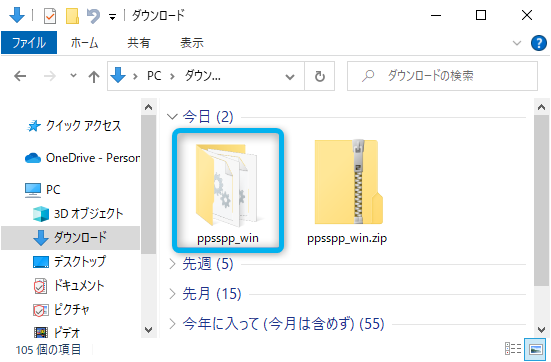Switch to large icons view in status bar
Image resolution: width=551 pixels, height=362 pixels.
[x=534, y=349]
